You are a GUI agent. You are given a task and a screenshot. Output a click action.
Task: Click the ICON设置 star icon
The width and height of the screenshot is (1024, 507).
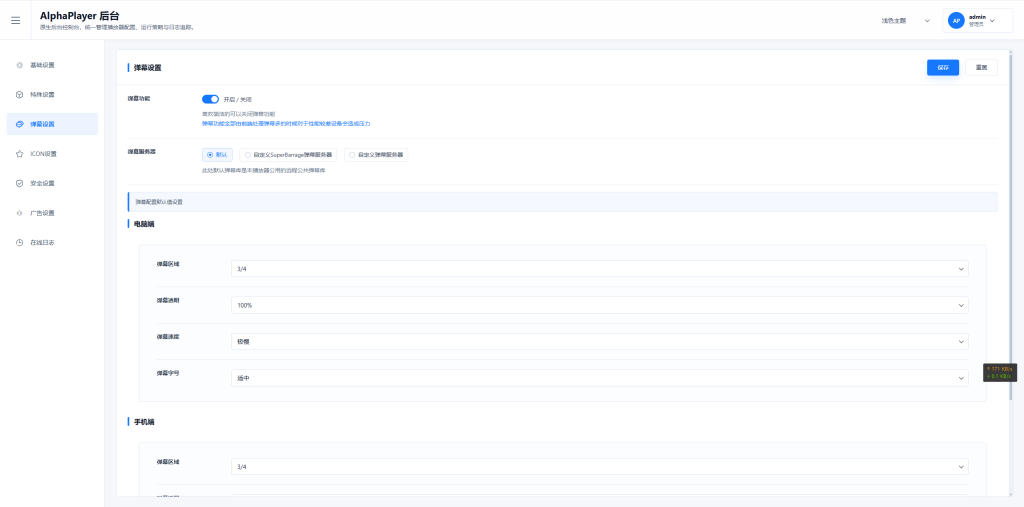click(x=20, y=154)
